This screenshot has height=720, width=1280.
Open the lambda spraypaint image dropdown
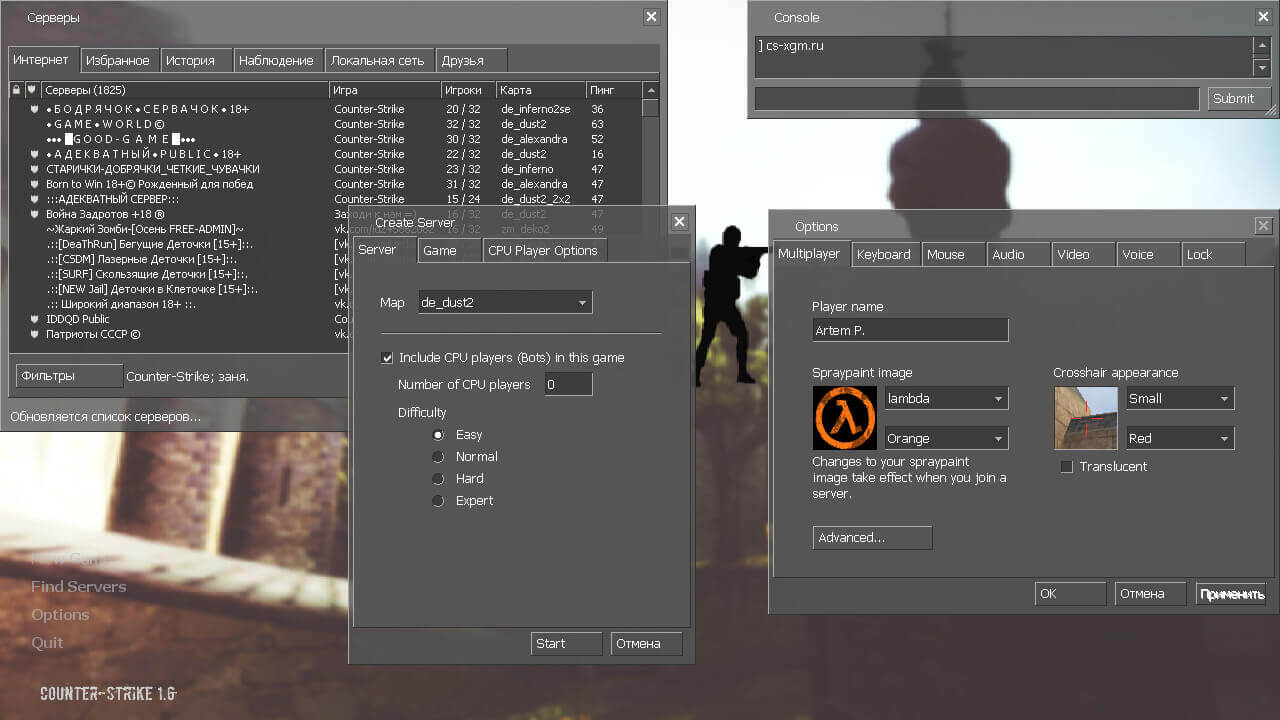click(945, 398)
